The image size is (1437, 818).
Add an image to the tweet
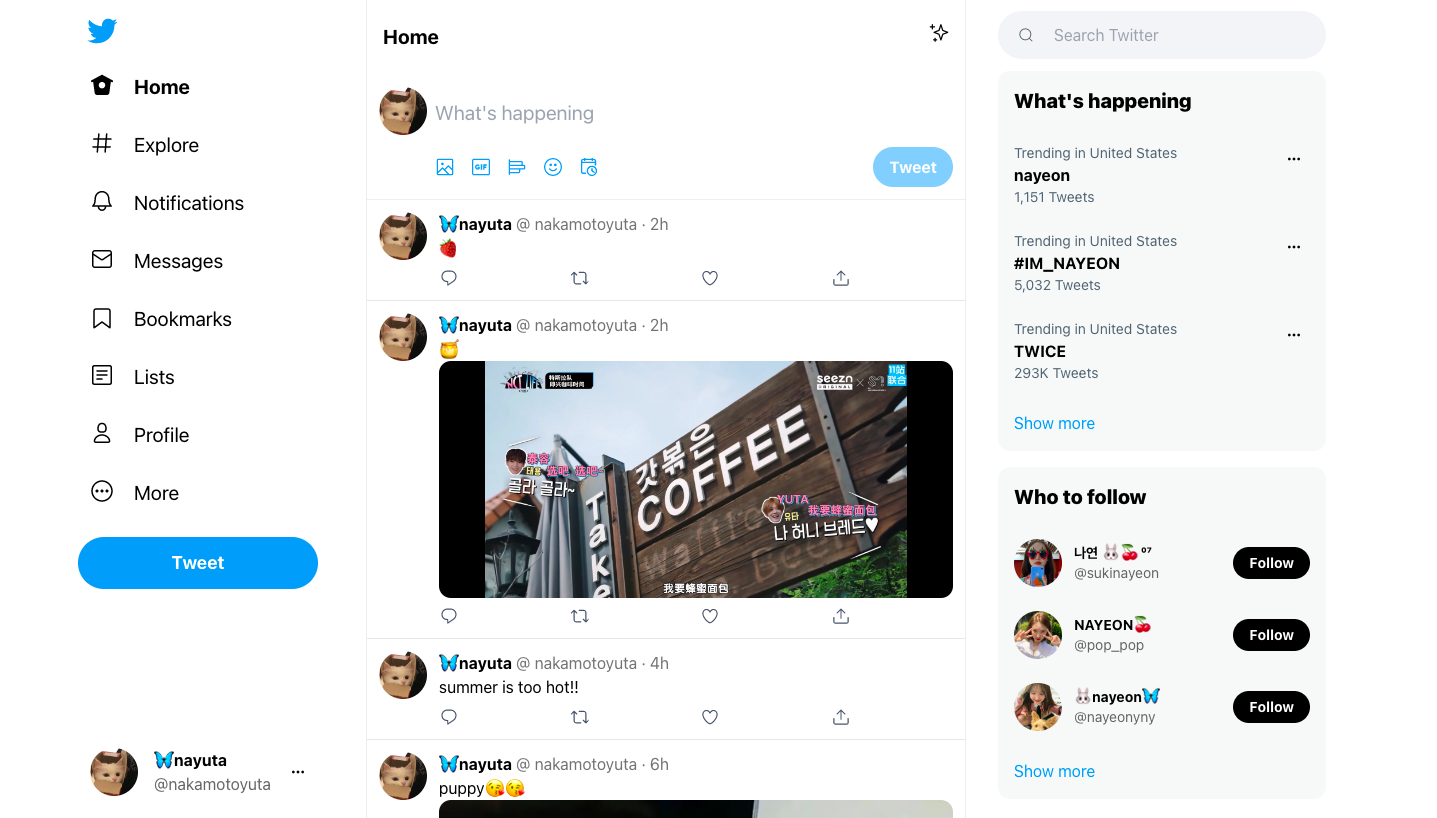(445, 167)
